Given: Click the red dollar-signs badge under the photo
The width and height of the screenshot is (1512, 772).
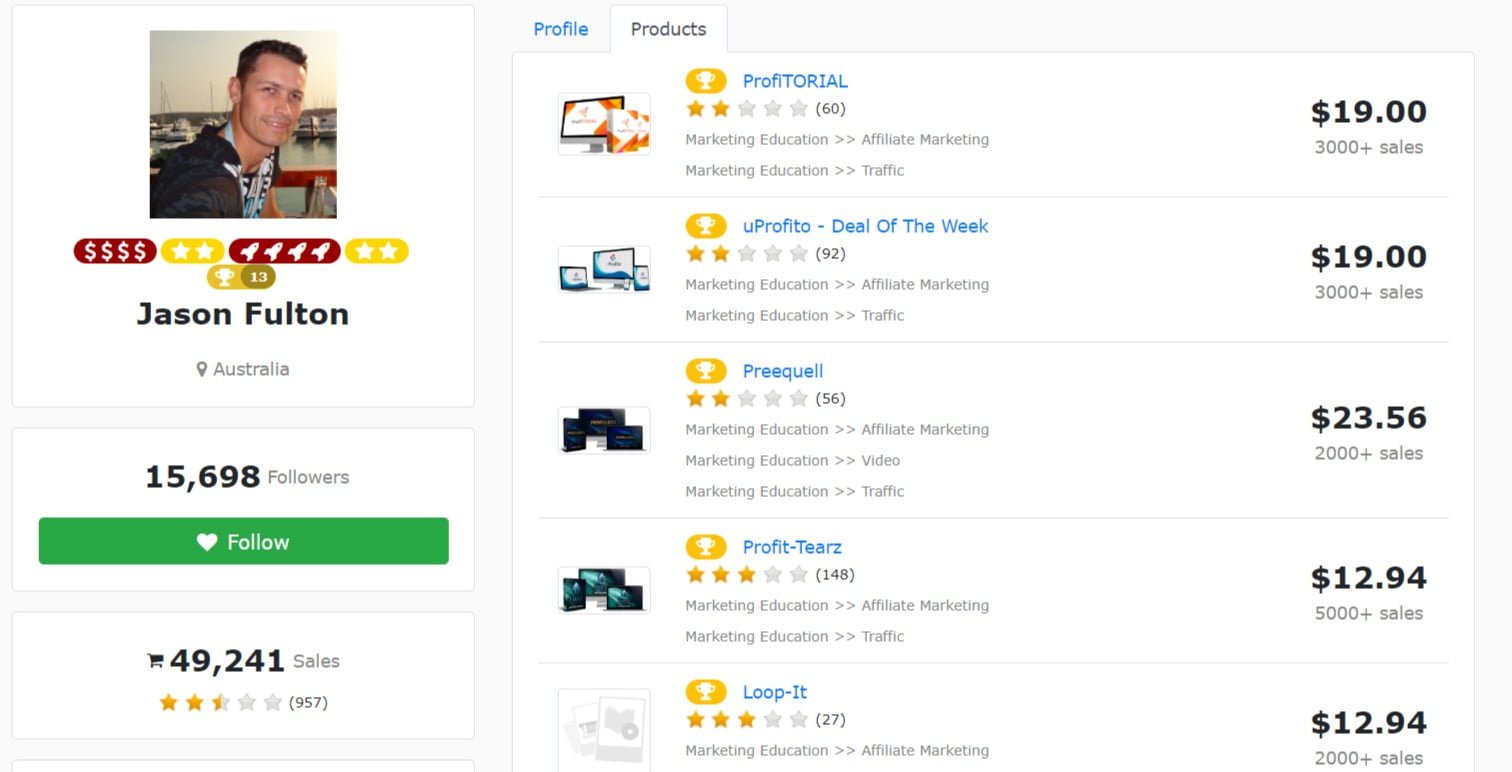Looking at the screenshot, I should click(x=115, y=251).
